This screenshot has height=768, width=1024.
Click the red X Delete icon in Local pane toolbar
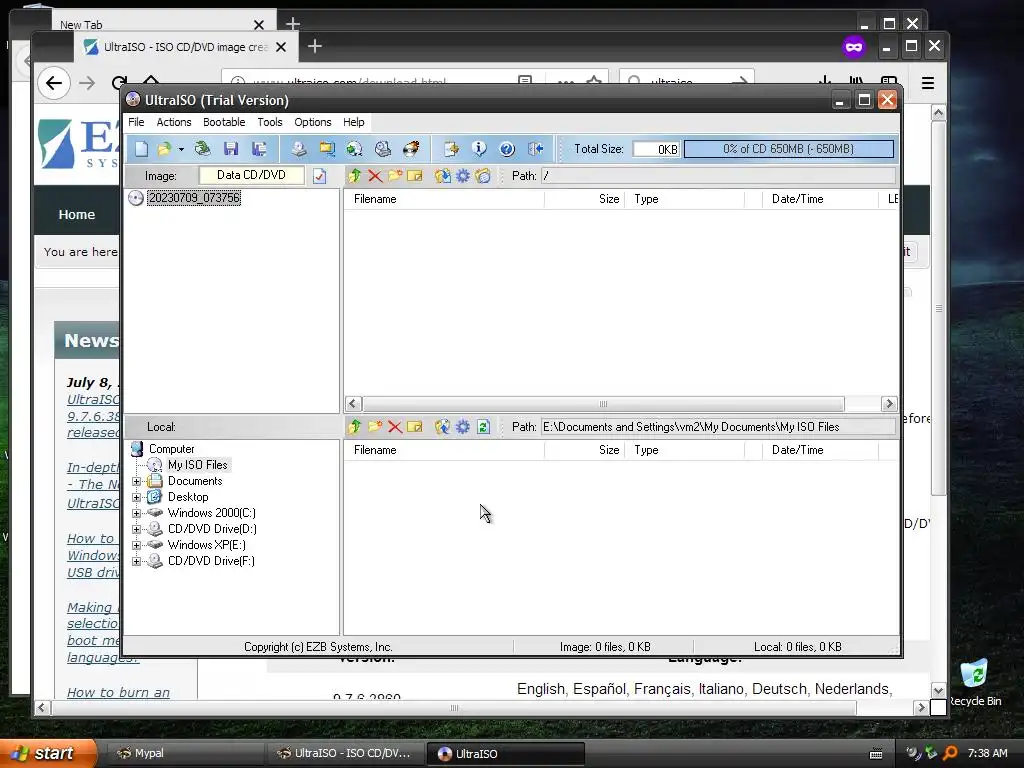tap(395, 426)
